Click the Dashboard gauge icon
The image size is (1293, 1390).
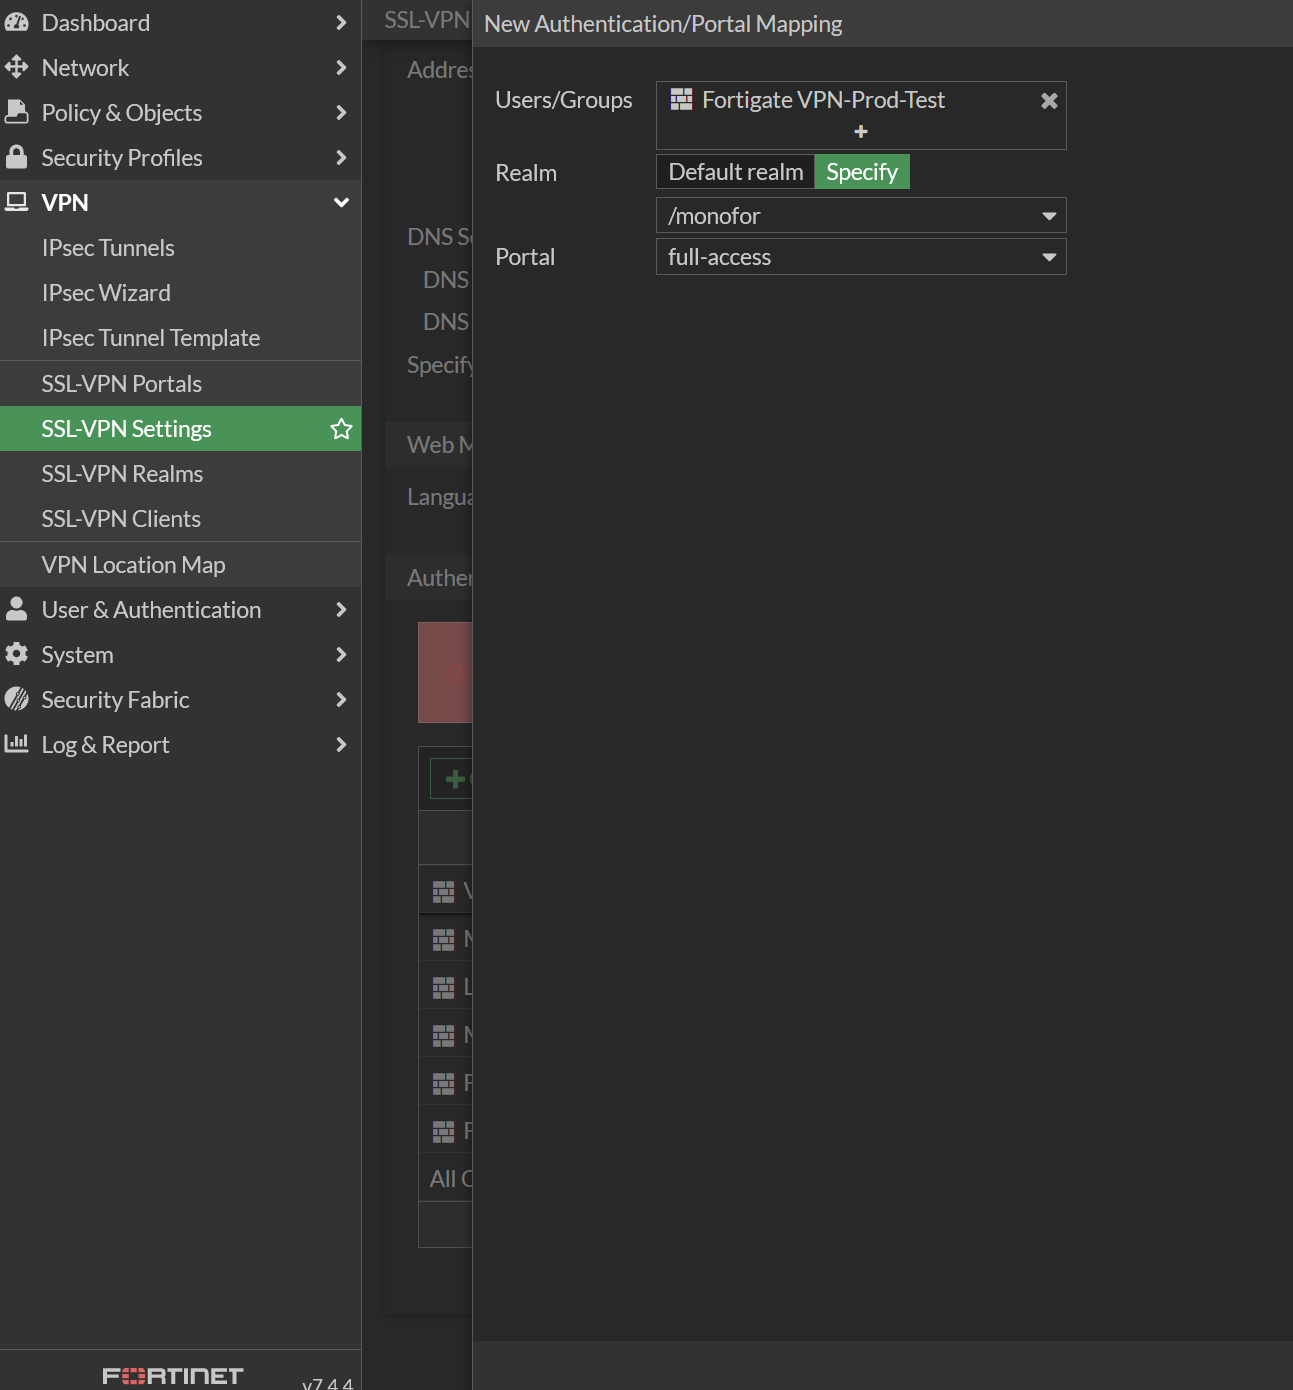[16, 22]
